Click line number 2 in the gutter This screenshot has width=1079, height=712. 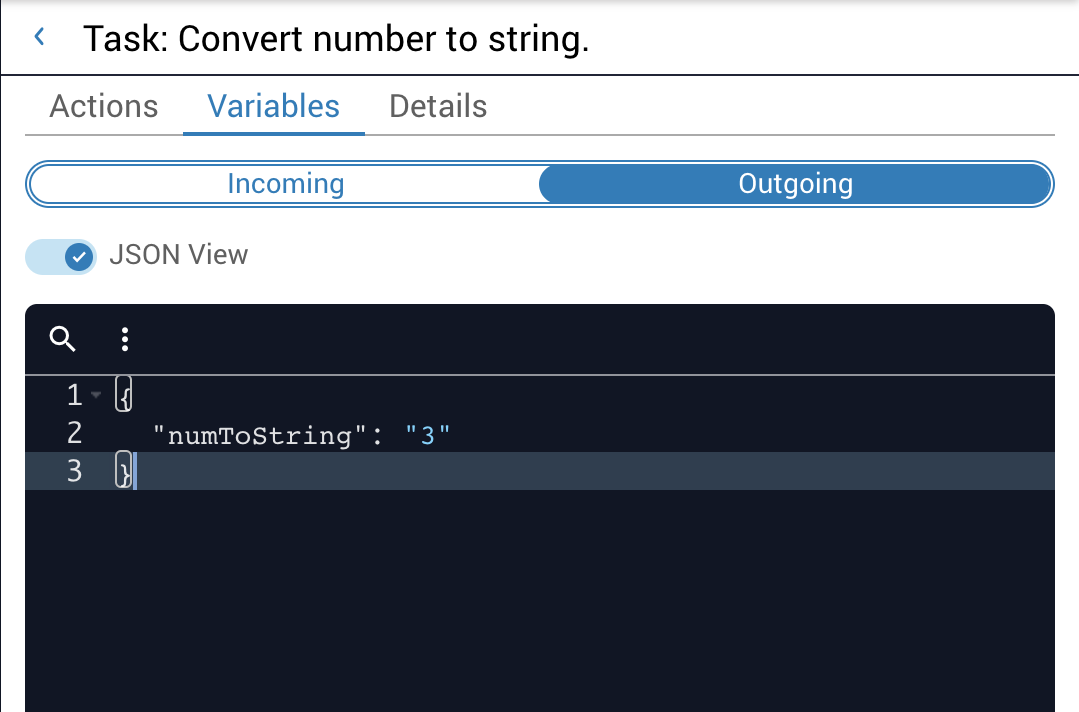pos(74,434)
